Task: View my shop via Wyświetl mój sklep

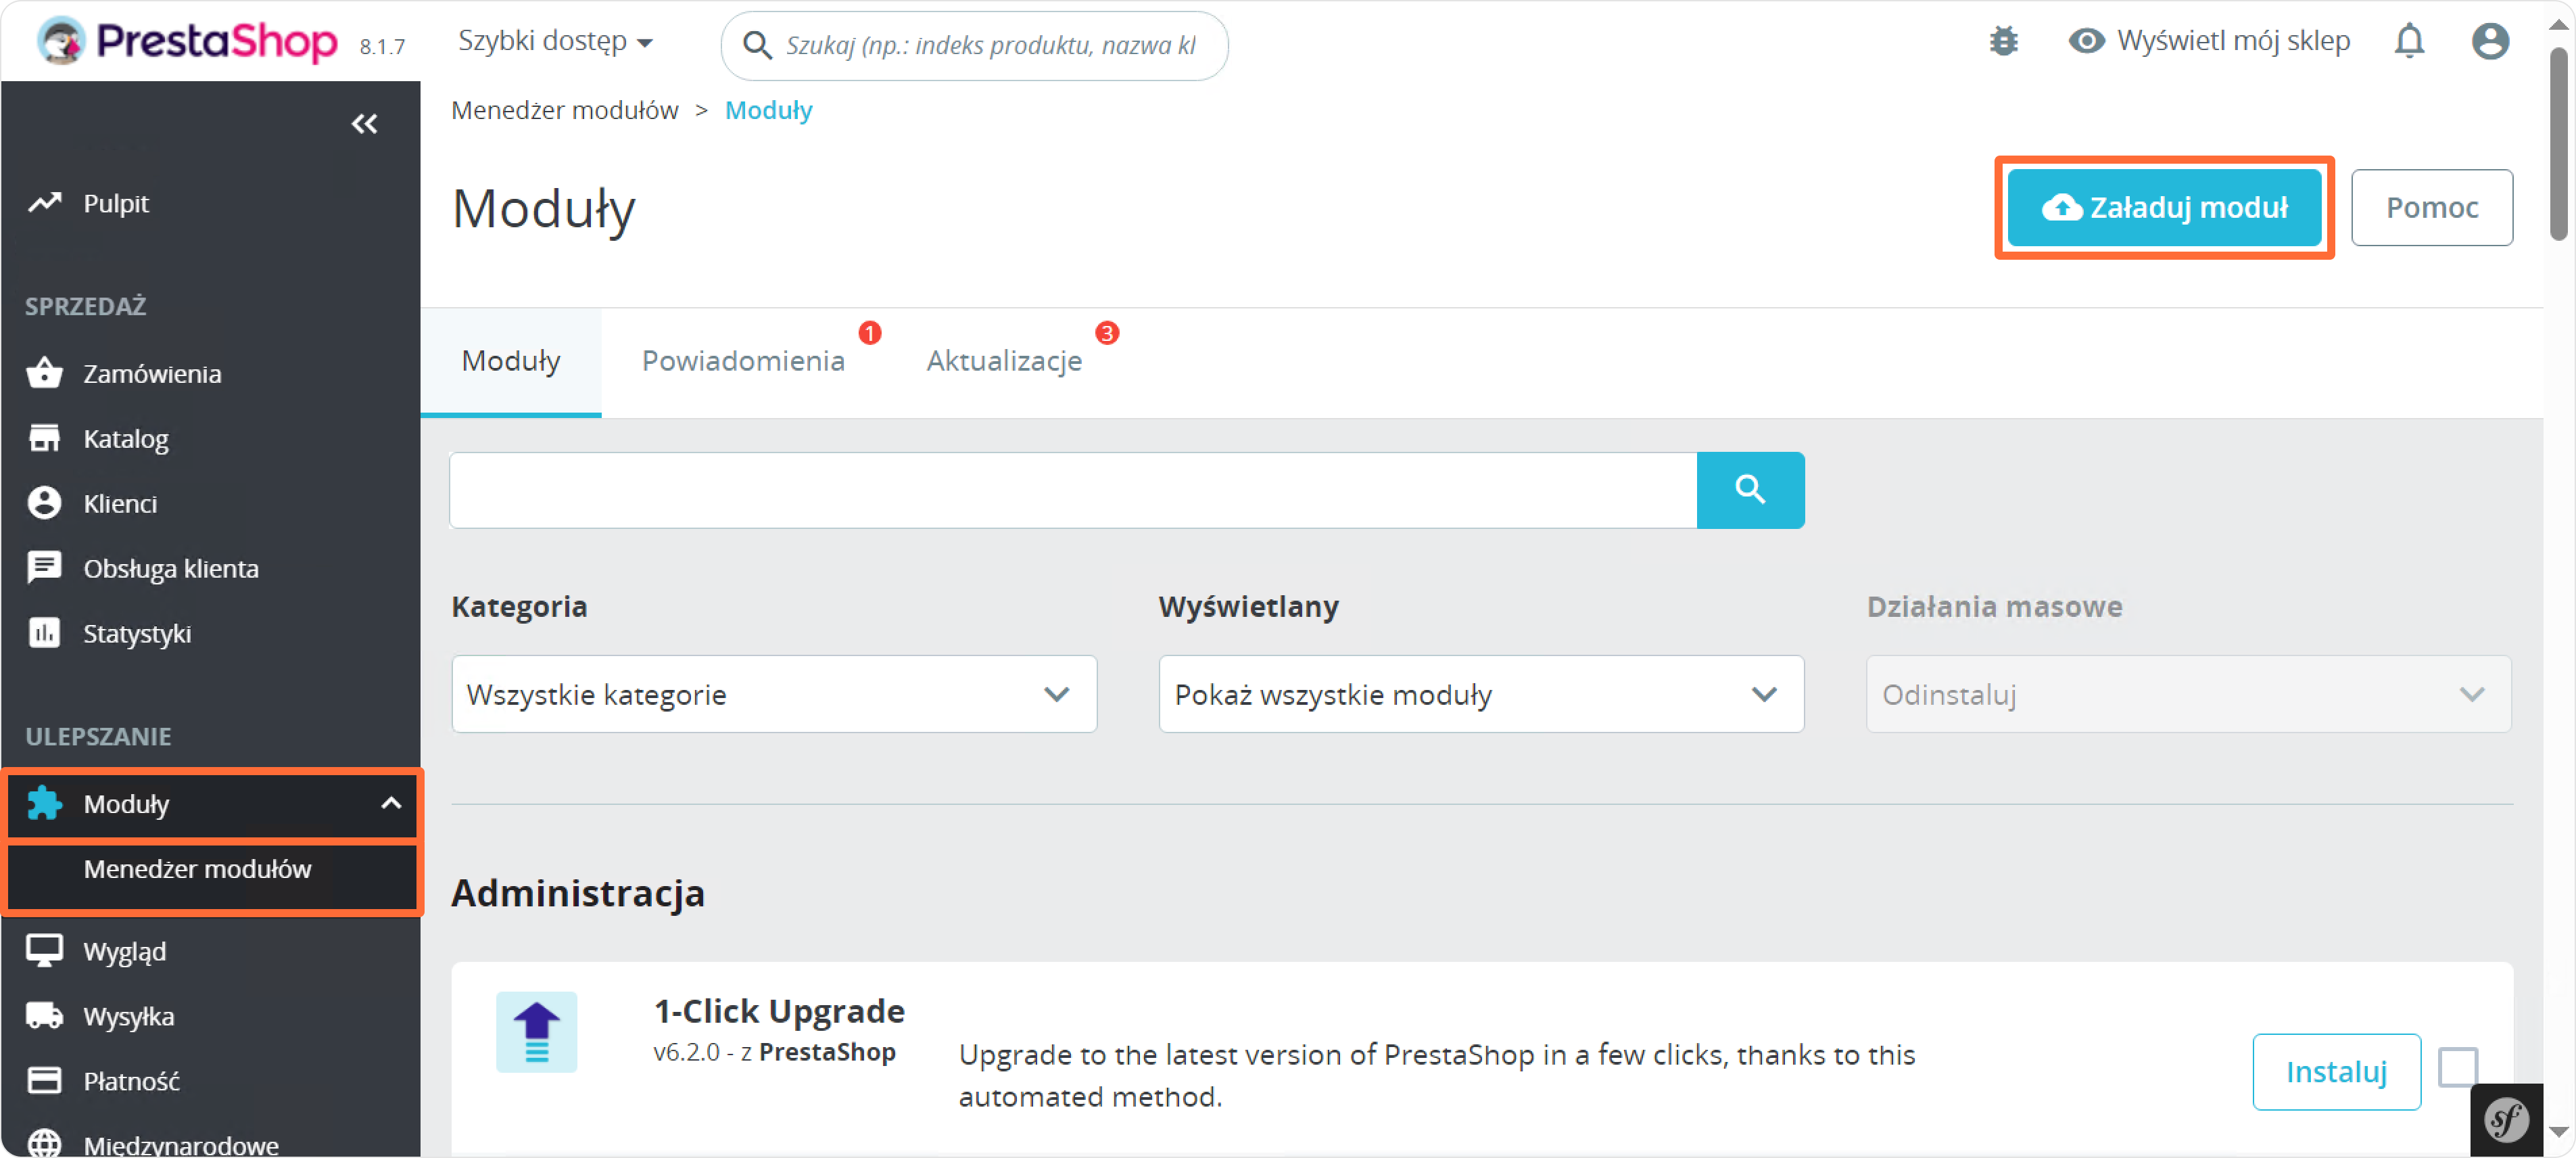Action: (x=2210, y=41)
